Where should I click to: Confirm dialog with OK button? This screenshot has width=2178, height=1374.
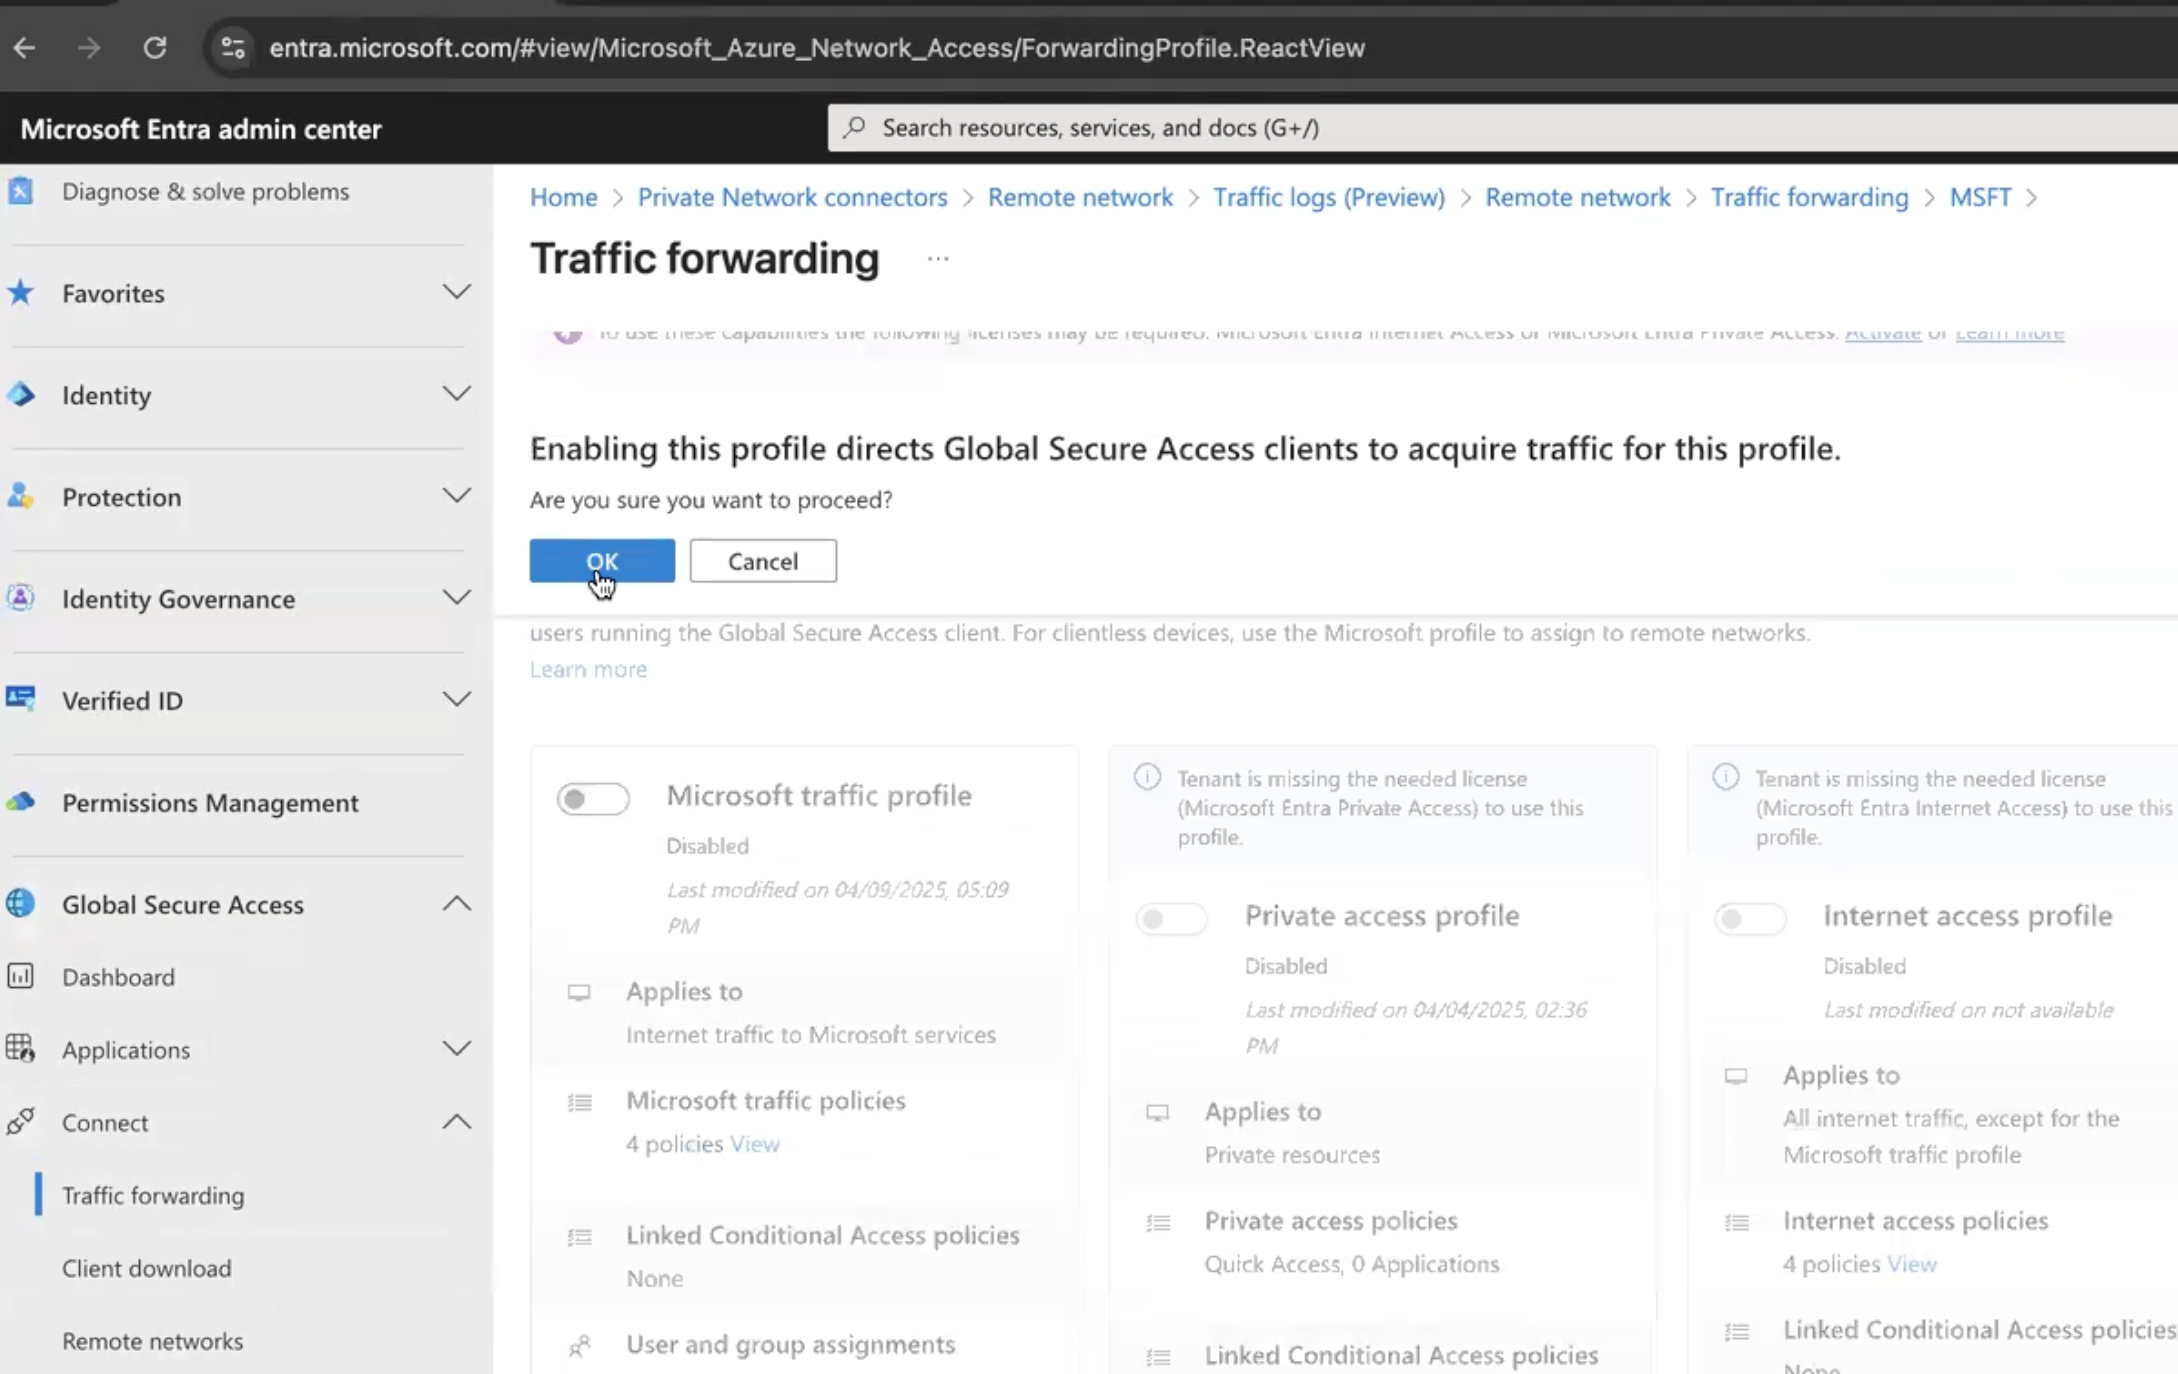(602, 561)
